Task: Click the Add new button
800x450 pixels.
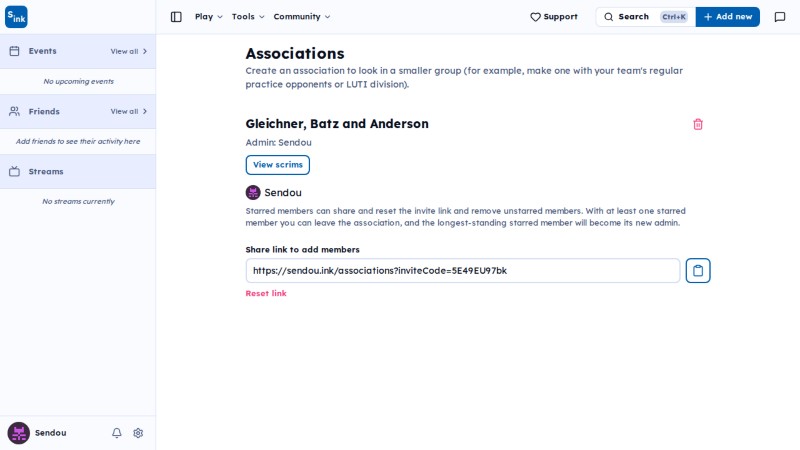Action: pyautogui.click(x=728, y=17)
